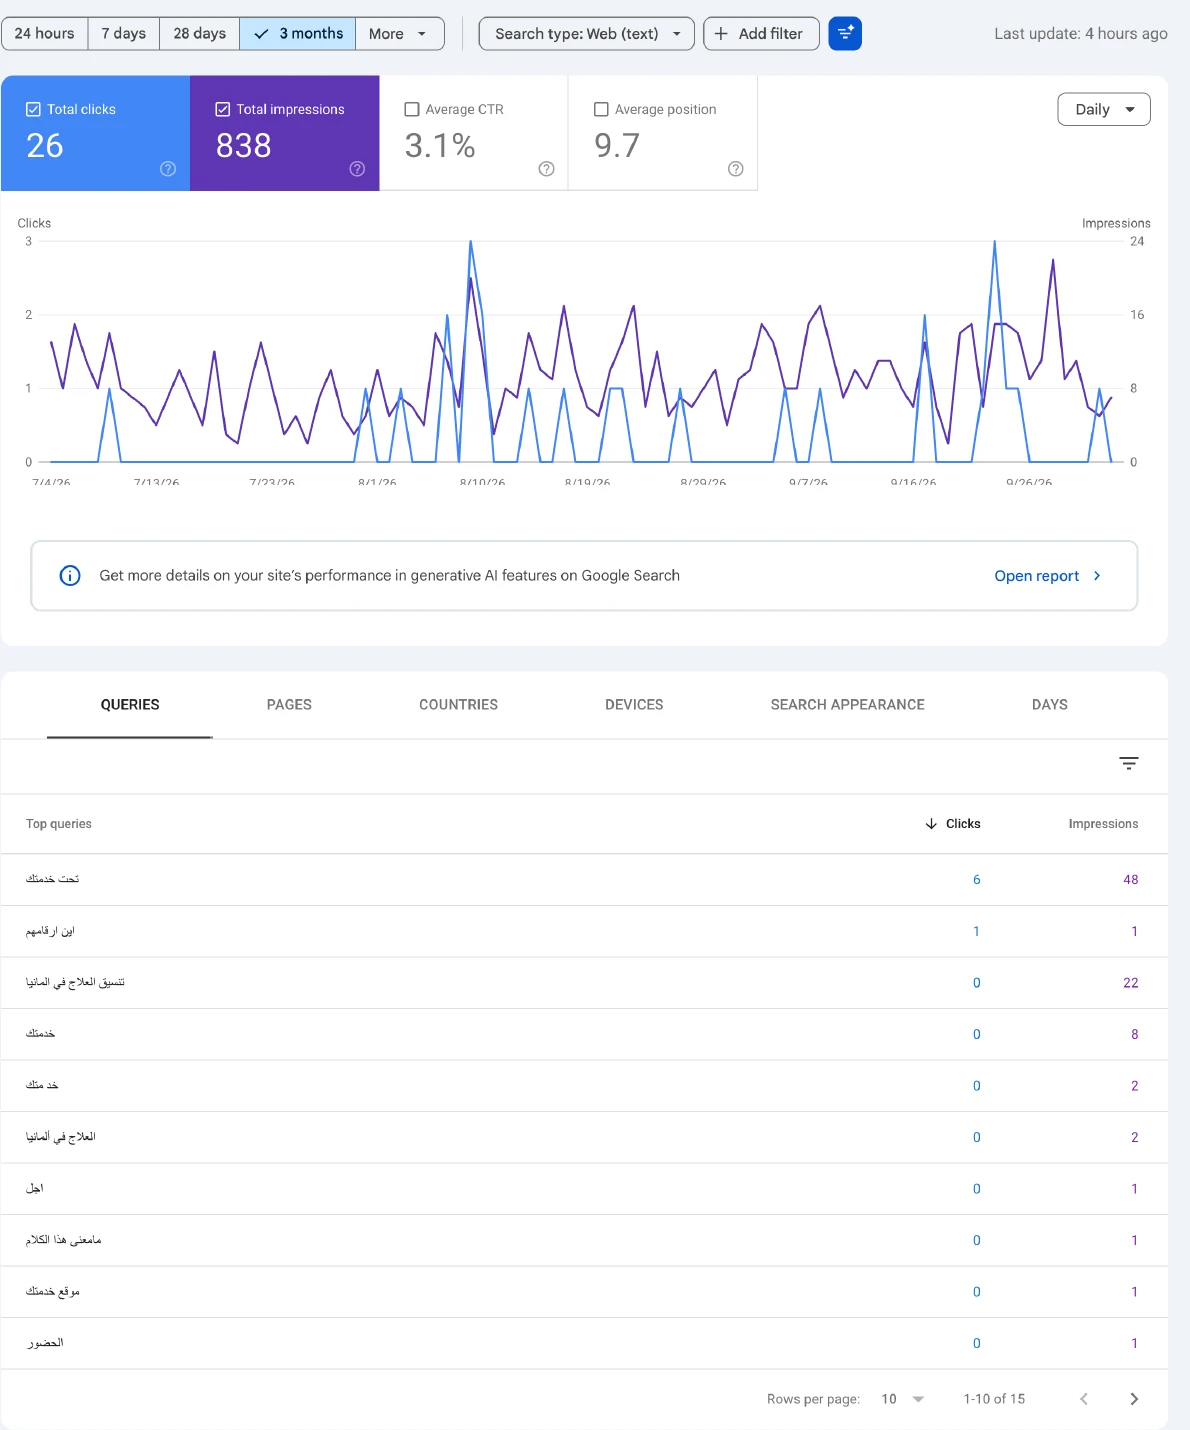Image resolution: width=1190 pixels, height=1430 pixels.
Task: Select the 28 days date range
Action: (x=200, y=34)
